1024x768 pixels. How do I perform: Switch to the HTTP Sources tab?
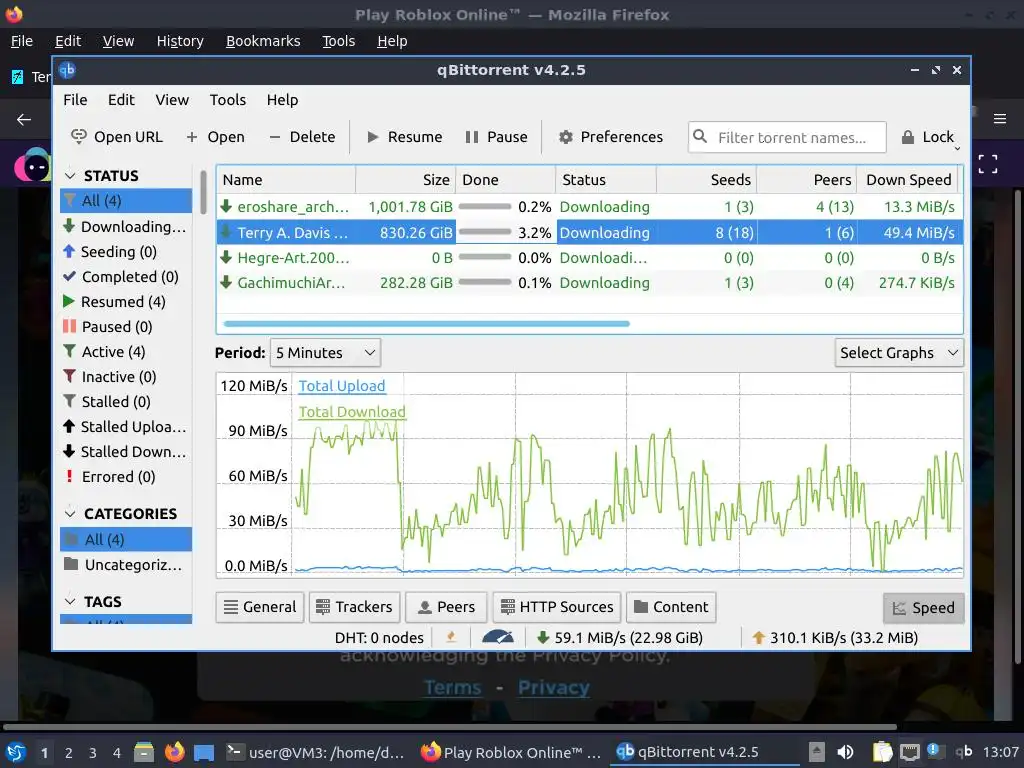tap(556, 607)
